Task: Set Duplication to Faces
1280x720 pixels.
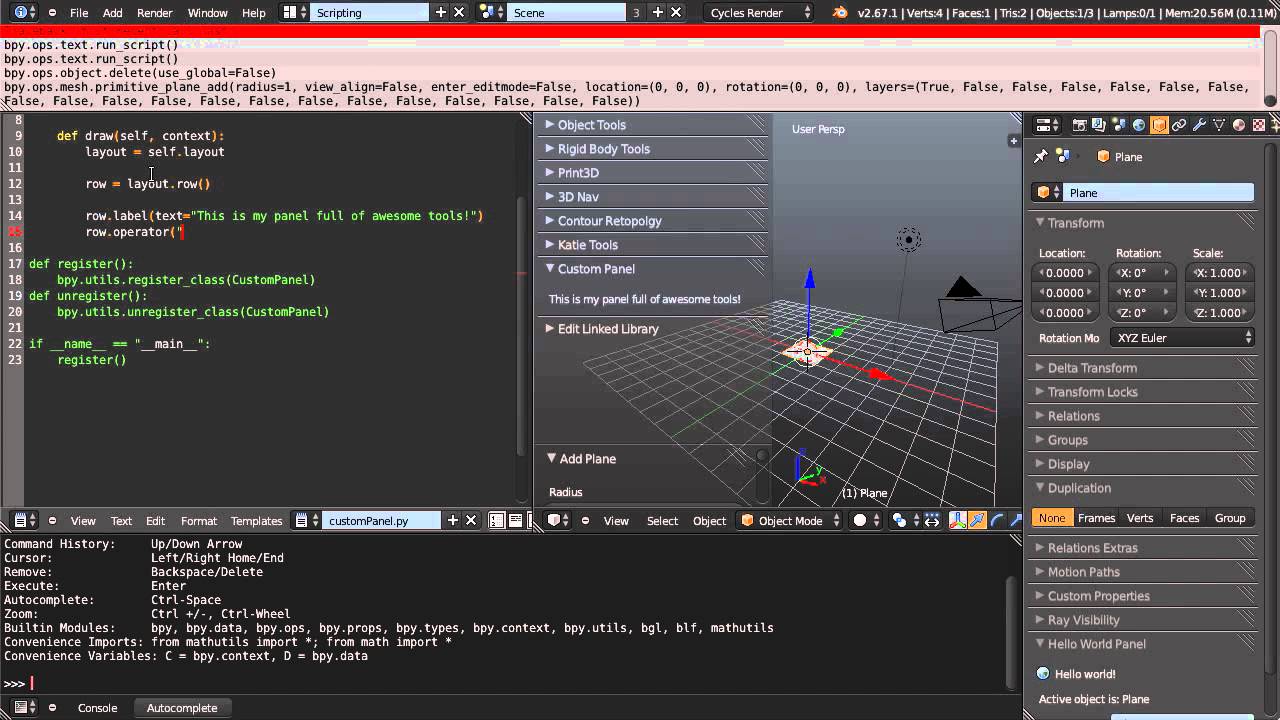Action: pos(1184,518)
